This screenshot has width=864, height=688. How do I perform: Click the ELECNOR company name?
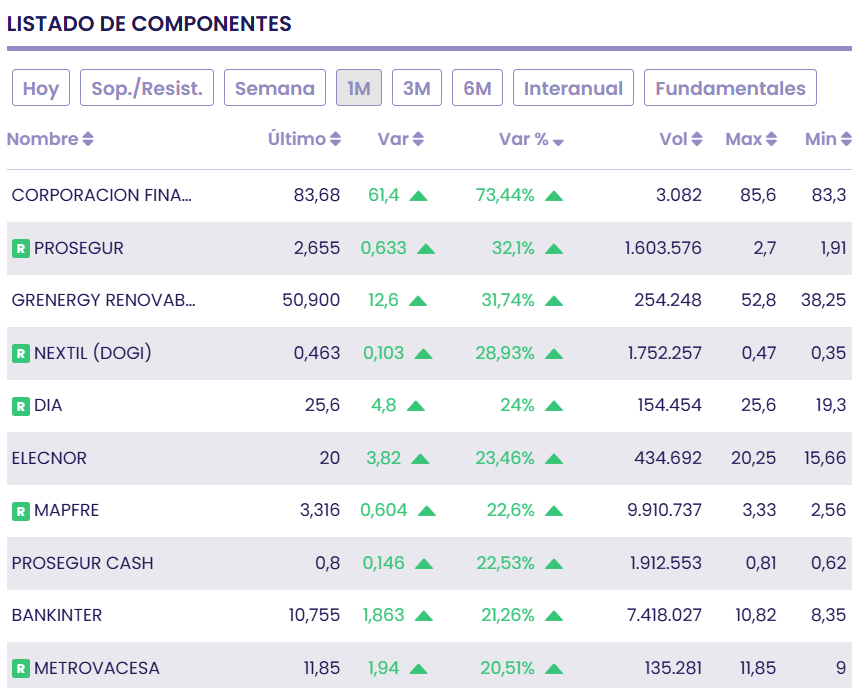(x=49, y=458)
